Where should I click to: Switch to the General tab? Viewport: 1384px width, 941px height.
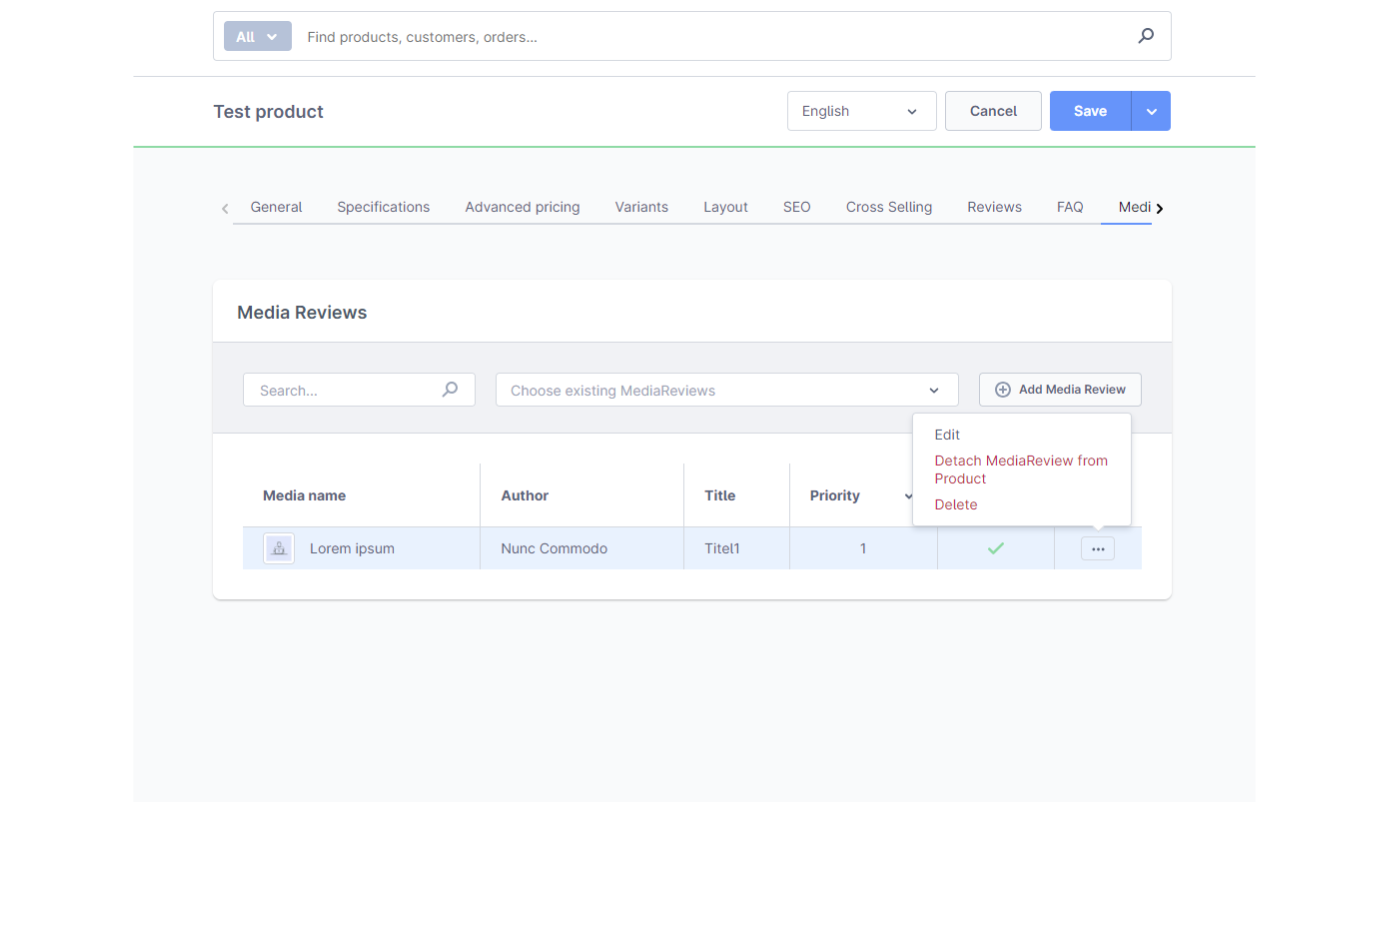coord(276,207)
